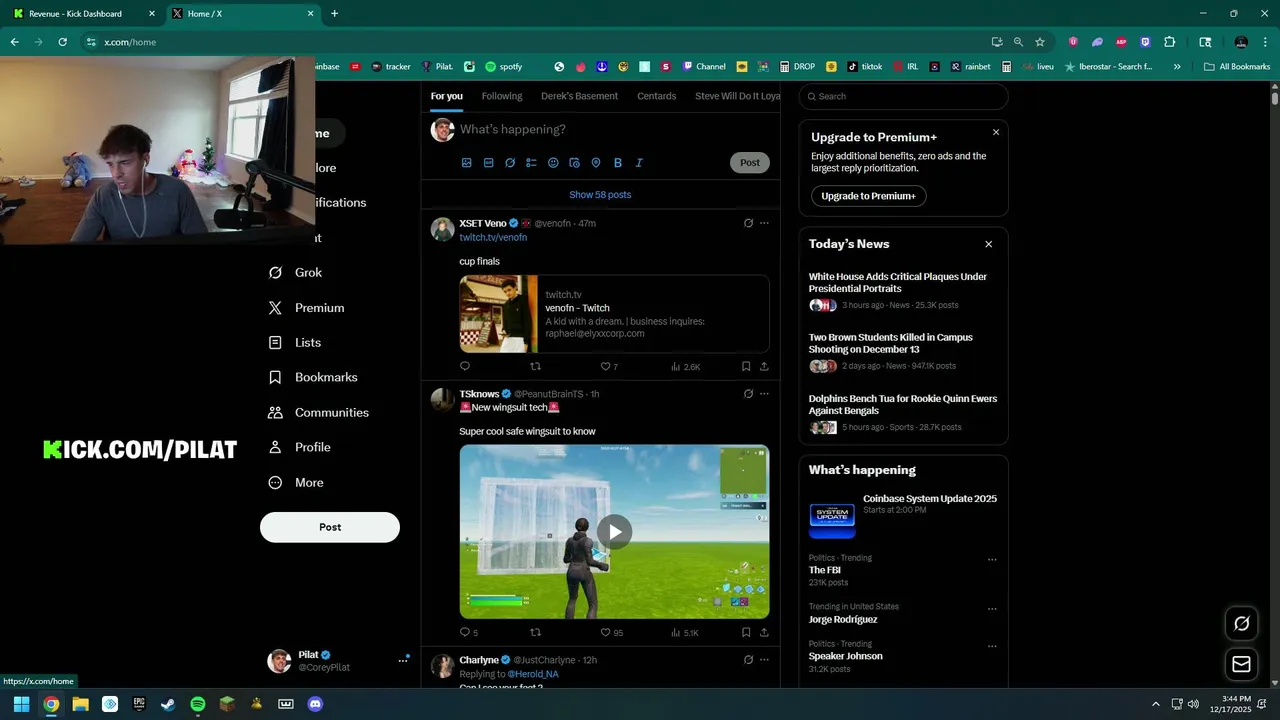Click Show 58 posts link

click(x=600, y=195)
